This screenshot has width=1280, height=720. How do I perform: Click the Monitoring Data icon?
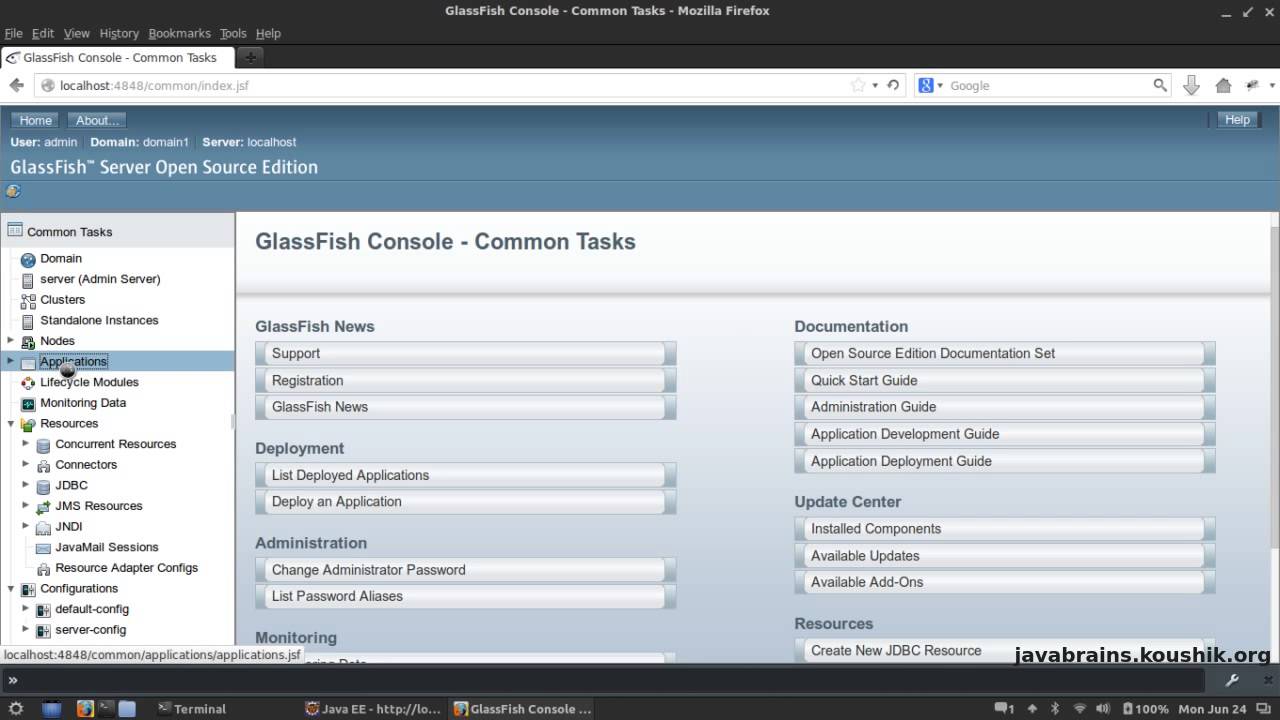click(x=28, y=404)
